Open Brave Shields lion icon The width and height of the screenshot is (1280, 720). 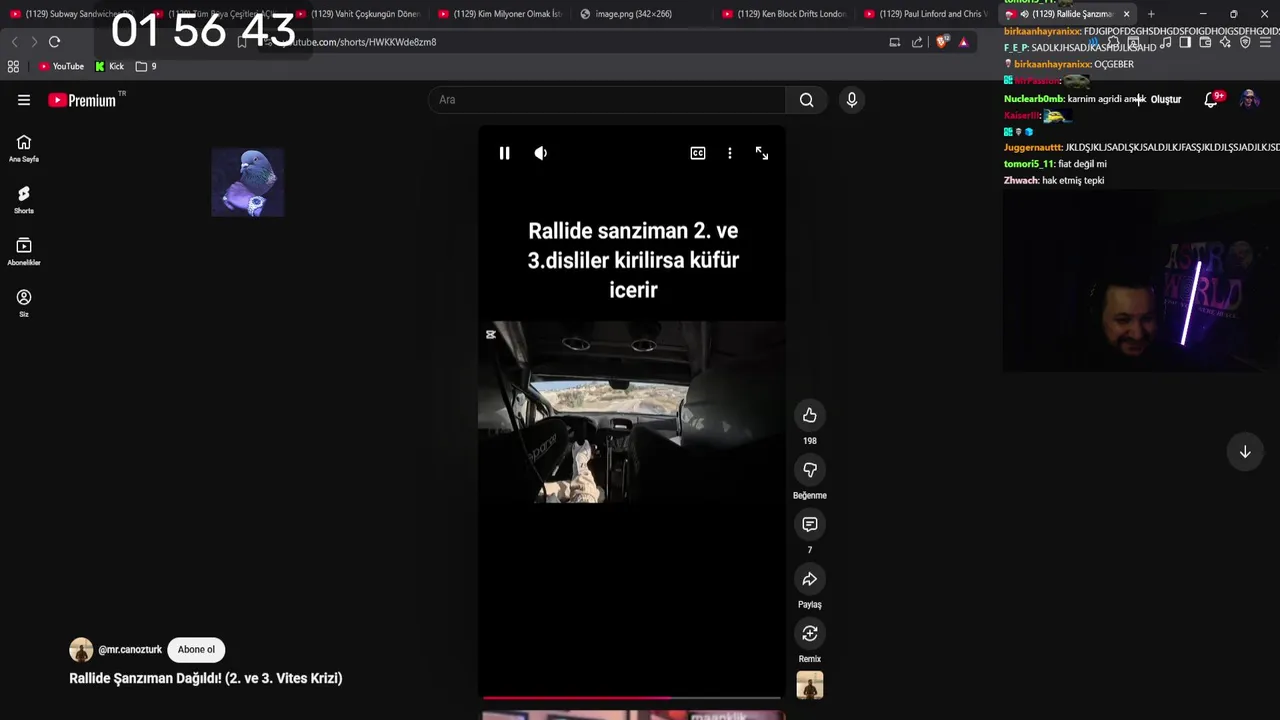click(942, 42)
